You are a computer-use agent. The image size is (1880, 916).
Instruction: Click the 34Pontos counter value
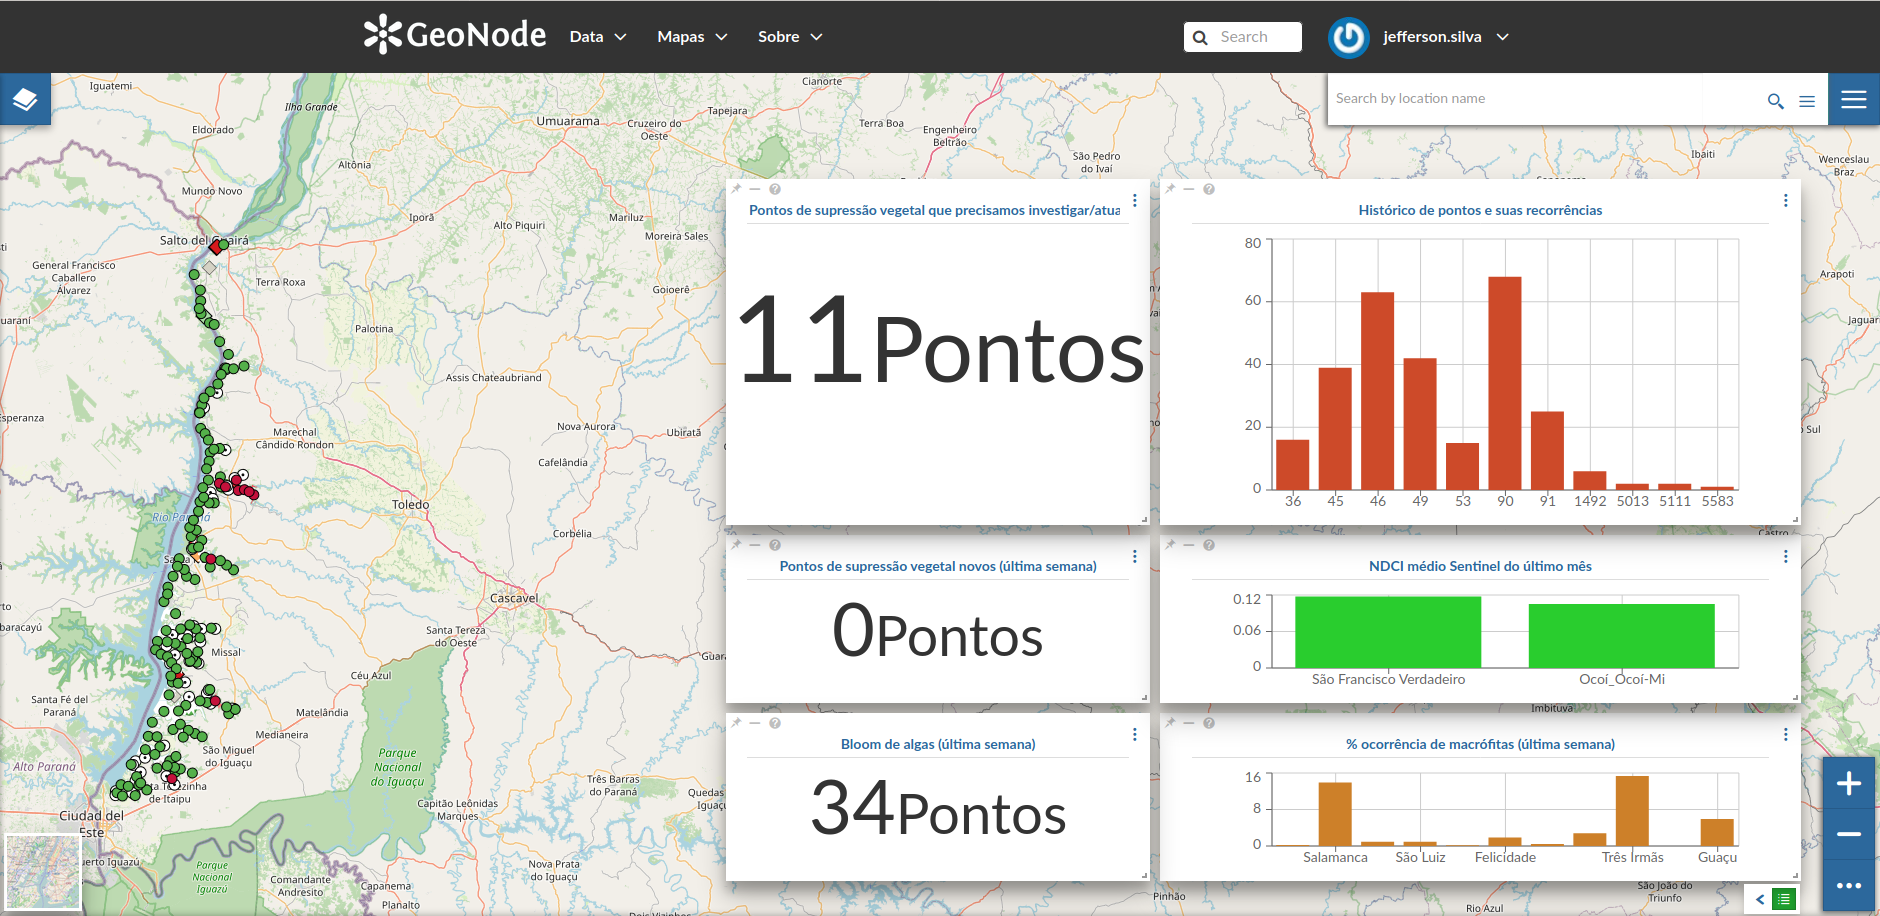point(938,809)
